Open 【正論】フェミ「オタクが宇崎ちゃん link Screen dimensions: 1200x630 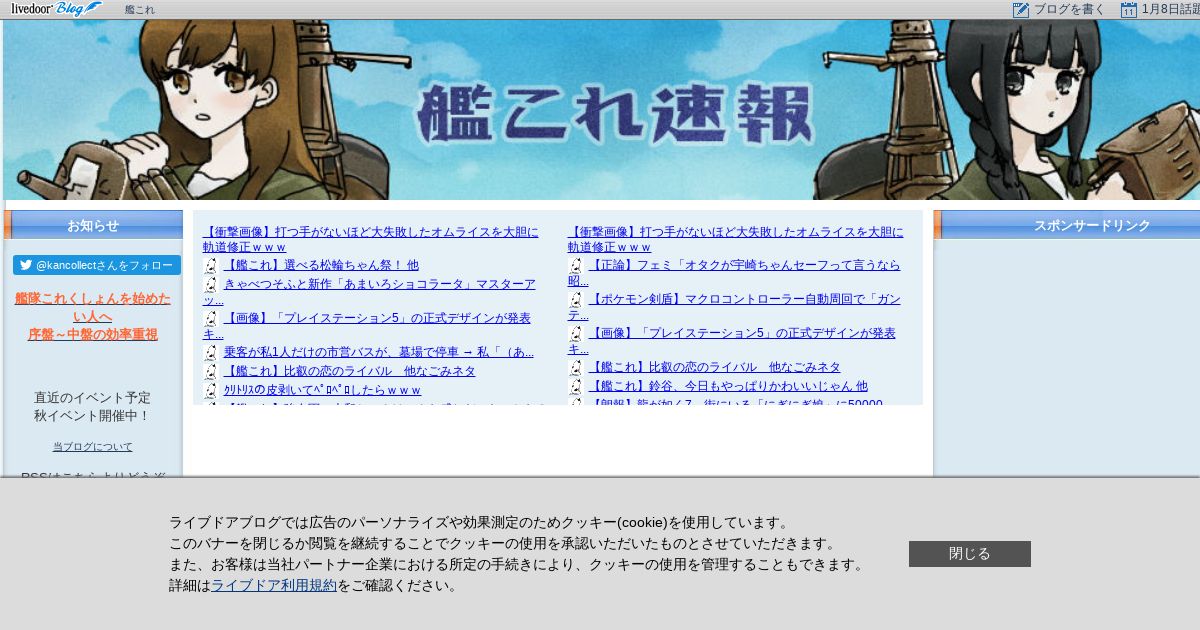tap(734, 273)
